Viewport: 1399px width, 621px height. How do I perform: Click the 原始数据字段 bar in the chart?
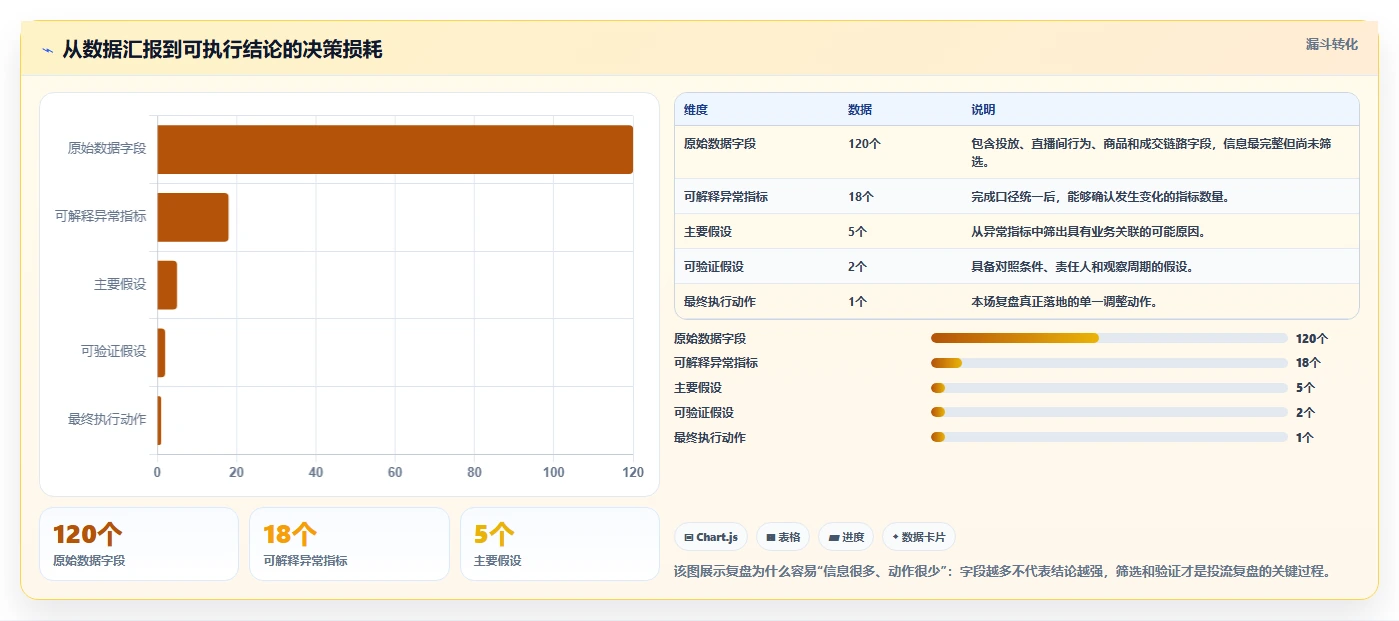pos(395,149)
